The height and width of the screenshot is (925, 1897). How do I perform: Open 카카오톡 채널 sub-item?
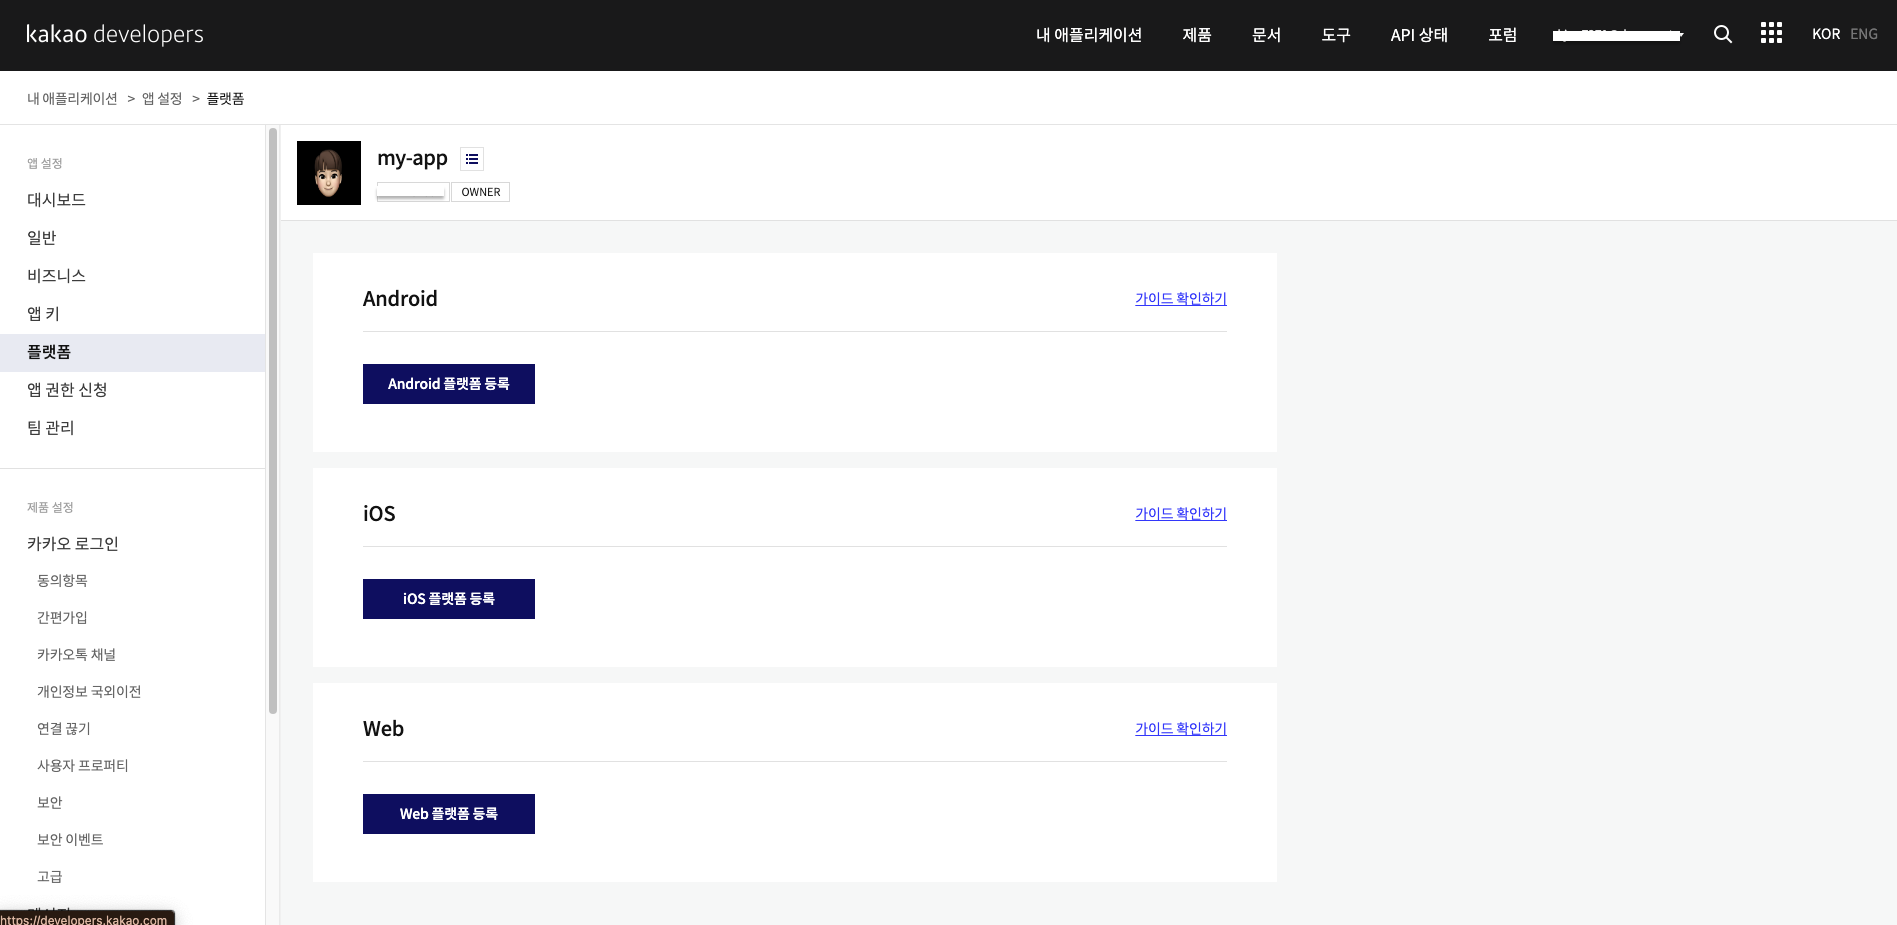pyautogui.click(x=76, y=655)
